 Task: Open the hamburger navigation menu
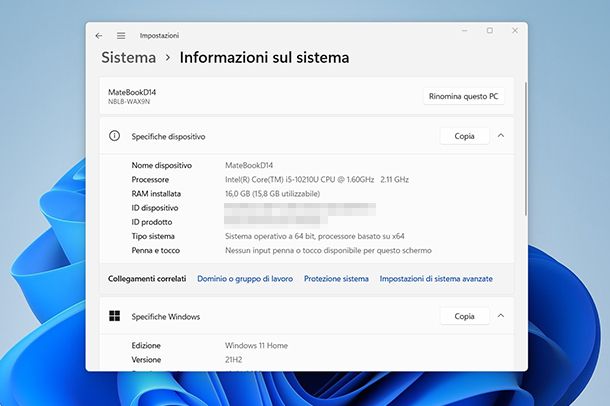point(121,36)
